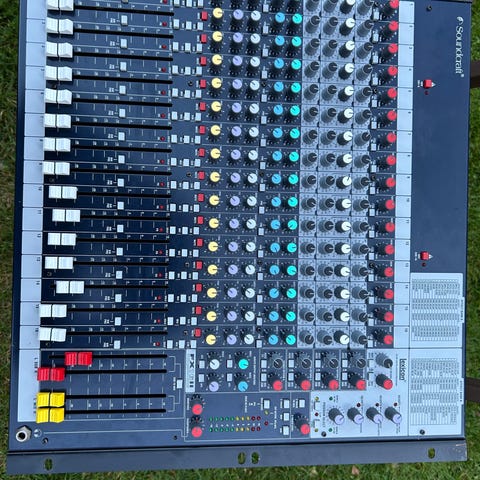Screen dimensions: 480x480
Task: Grab the bottom yellow master fader
Action: 50,415
